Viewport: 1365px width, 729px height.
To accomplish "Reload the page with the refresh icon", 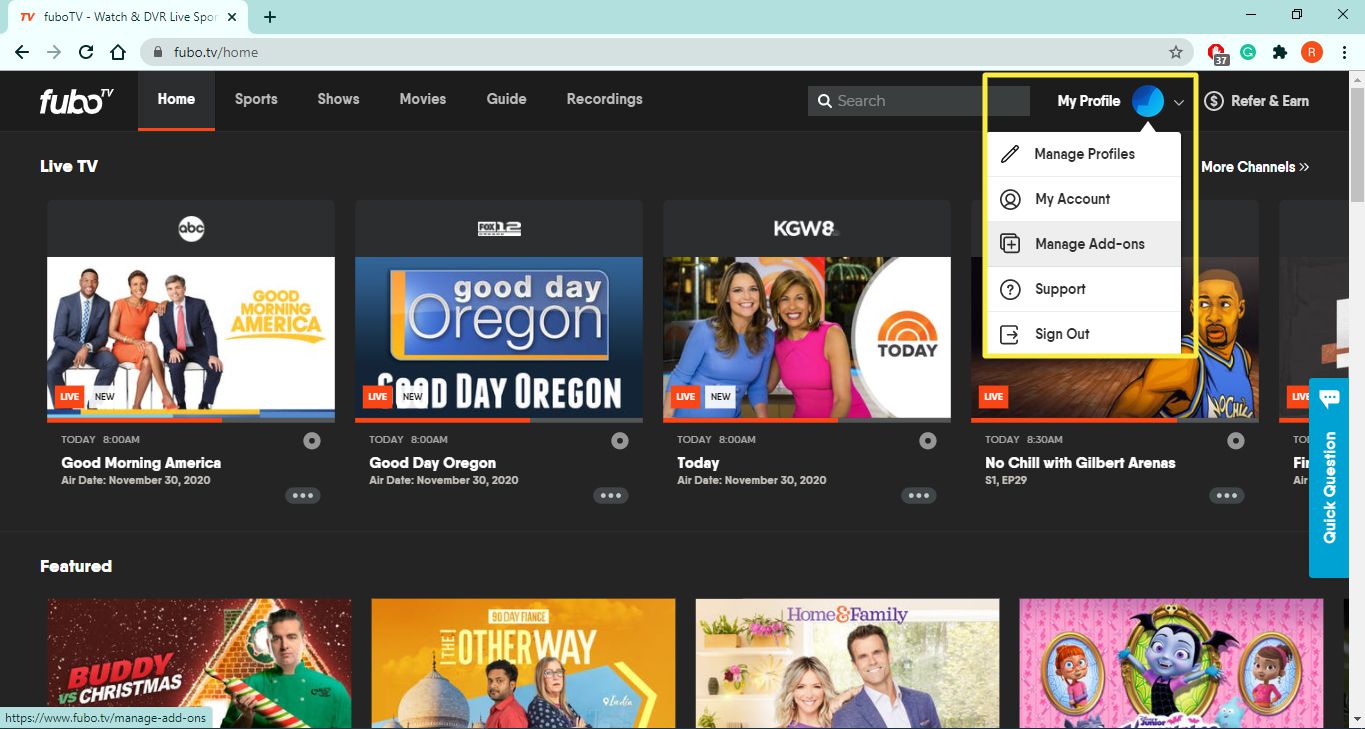I will pyautogui.click(x=86, y=52).
